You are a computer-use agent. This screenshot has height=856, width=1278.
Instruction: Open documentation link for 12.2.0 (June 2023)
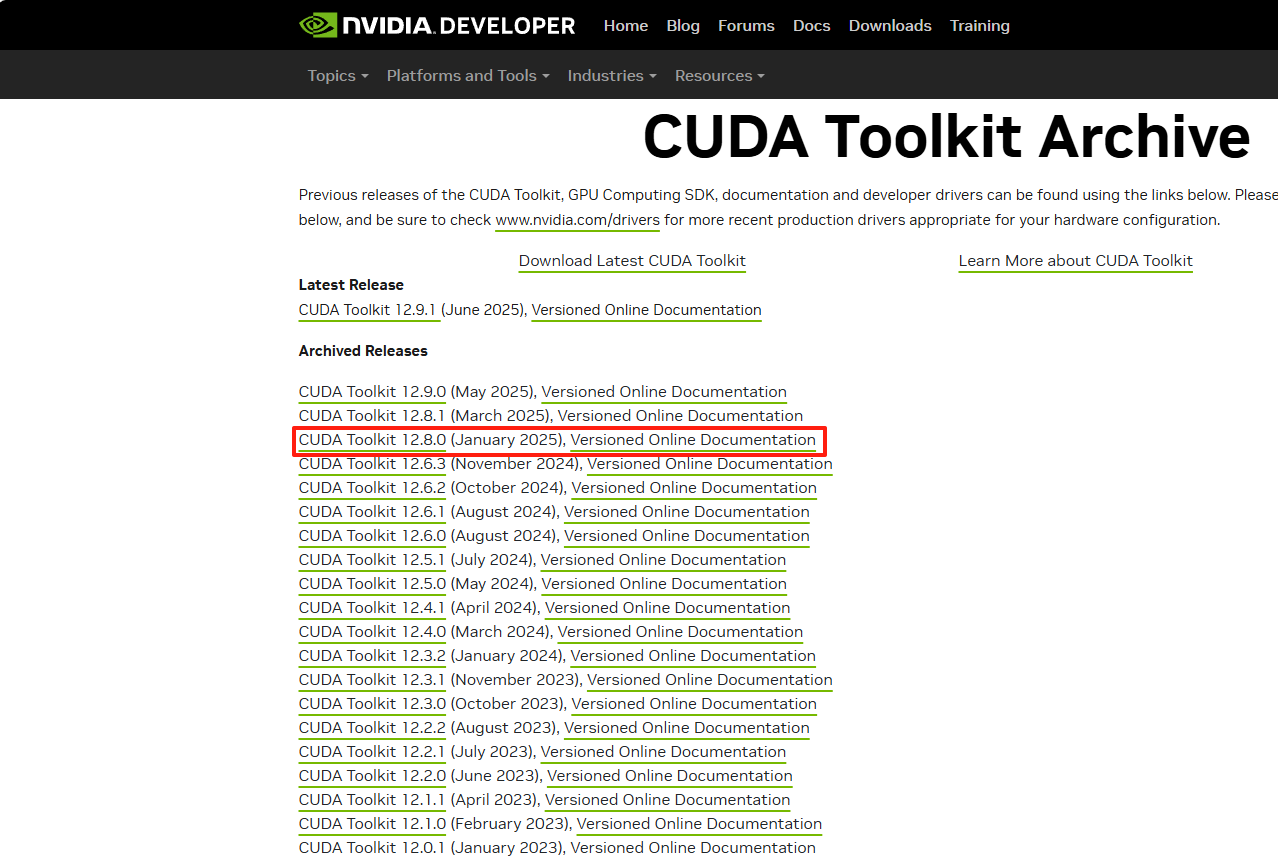(670, 776)
